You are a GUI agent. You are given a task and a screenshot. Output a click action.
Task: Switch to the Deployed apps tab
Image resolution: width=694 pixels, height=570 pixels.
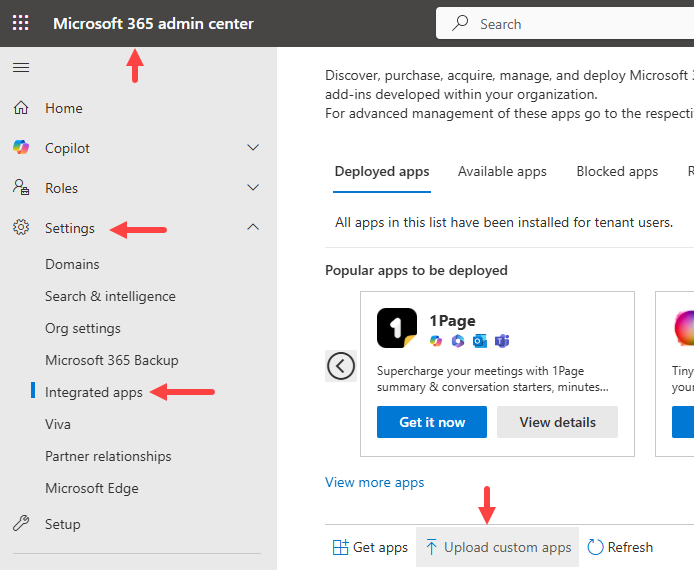(382, 172)
